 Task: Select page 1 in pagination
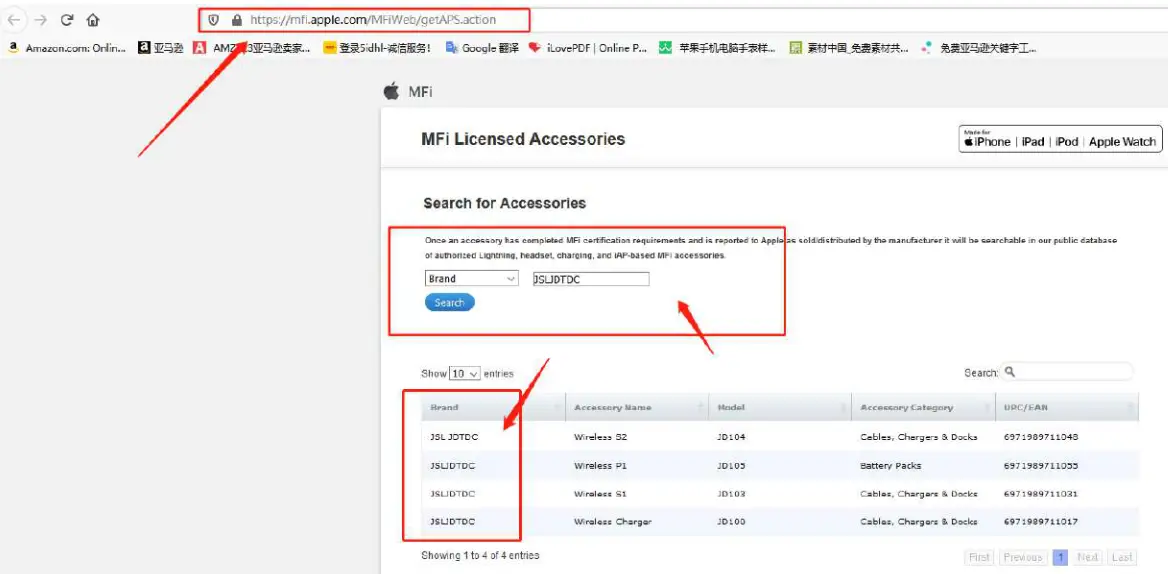pos(1060,557)
